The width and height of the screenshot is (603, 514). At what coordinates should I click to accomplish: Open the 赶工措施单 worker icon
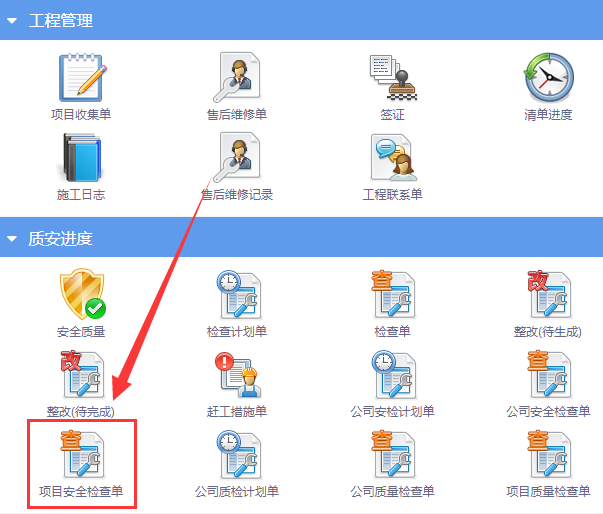[x=238, y=375]
